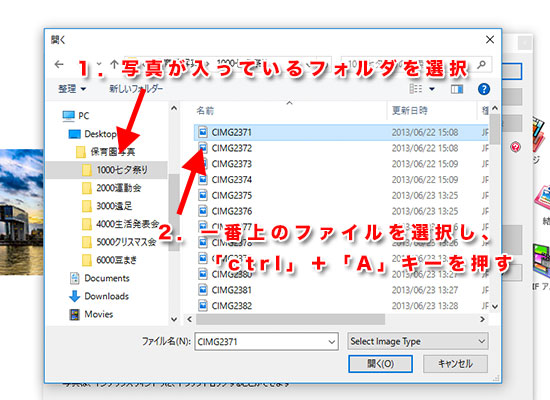Open Downloads in the navigation tree
Viewport: 550px width, 400px height.
click(x=107, y=296)
